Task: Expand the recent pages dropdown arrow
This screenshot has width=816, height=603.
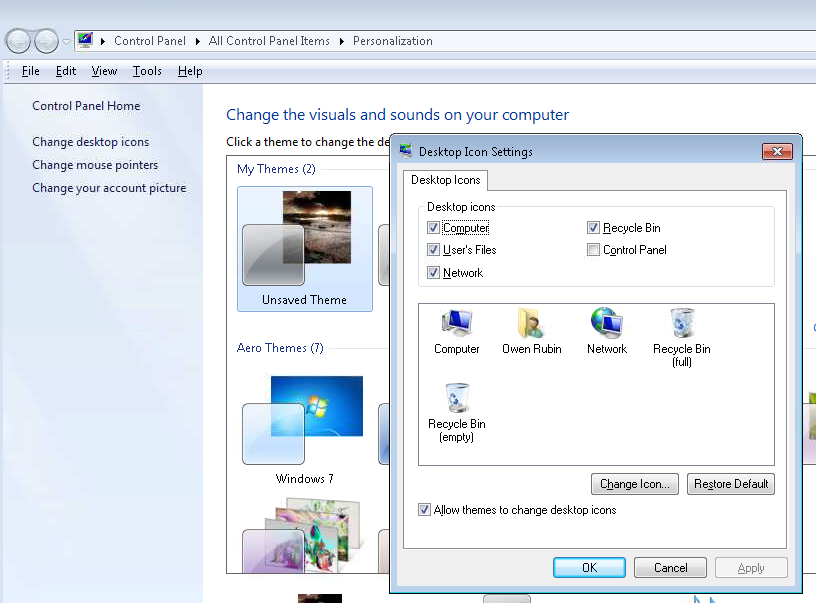Action: (66, 41)
